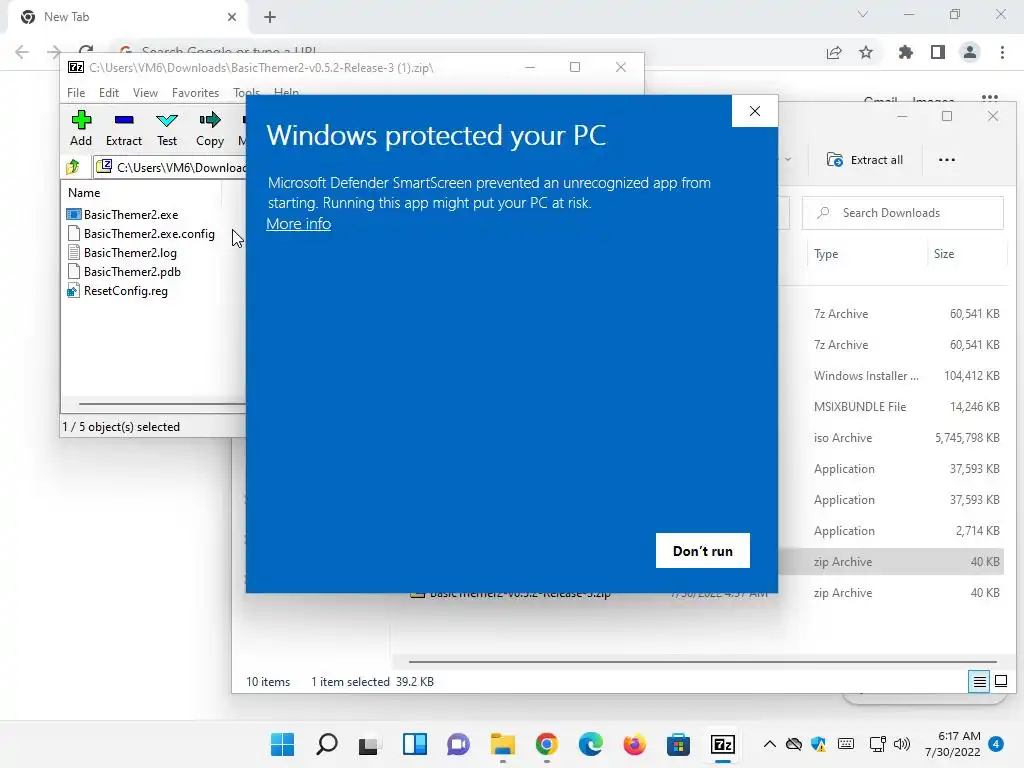Screen dimensions: 1024x768
Task: Show hidden tray icons chevron
Action: [x=769, y=744]
